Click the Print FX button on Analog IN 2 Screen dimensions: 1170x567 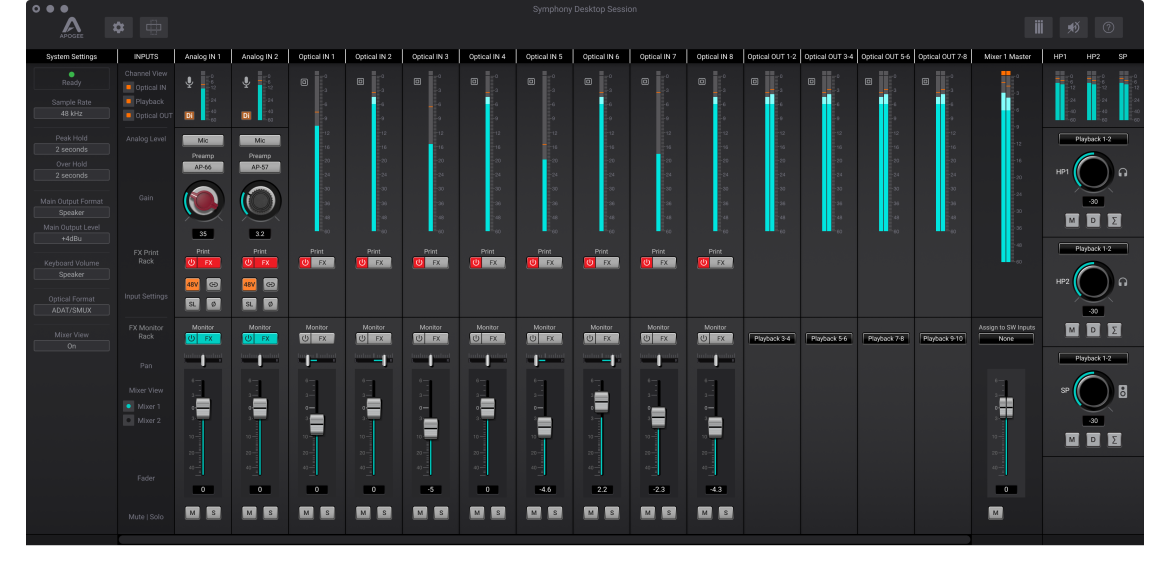pos(266,263)
